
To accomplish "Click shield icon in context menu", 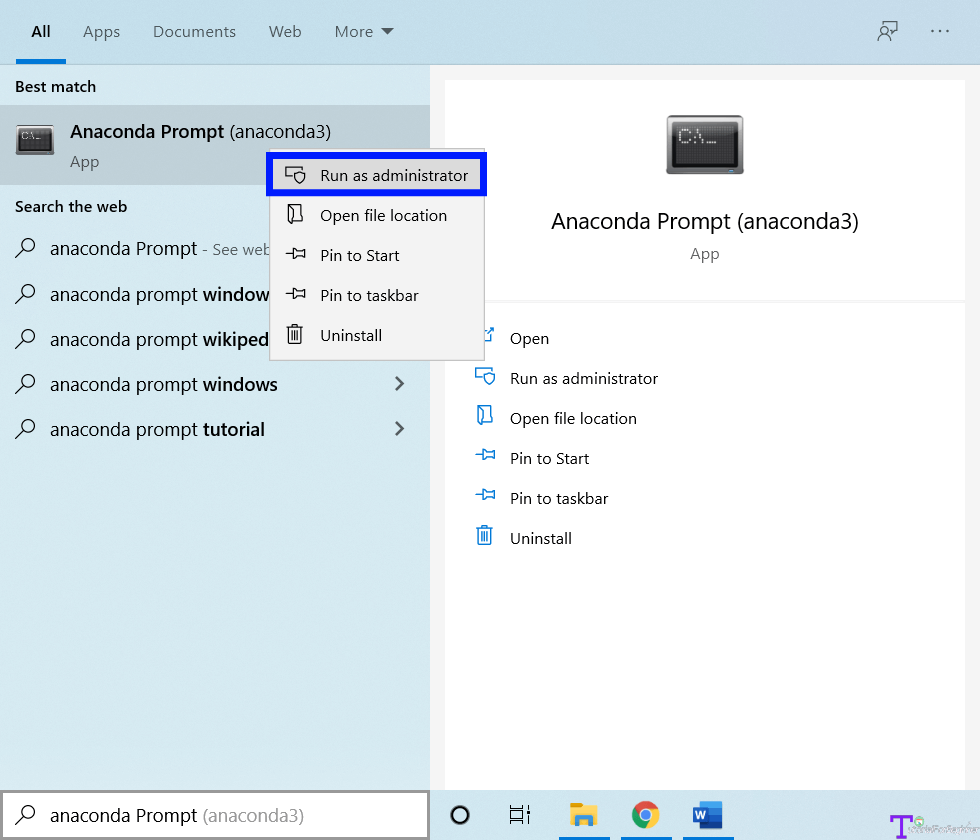I will point(295,175).
